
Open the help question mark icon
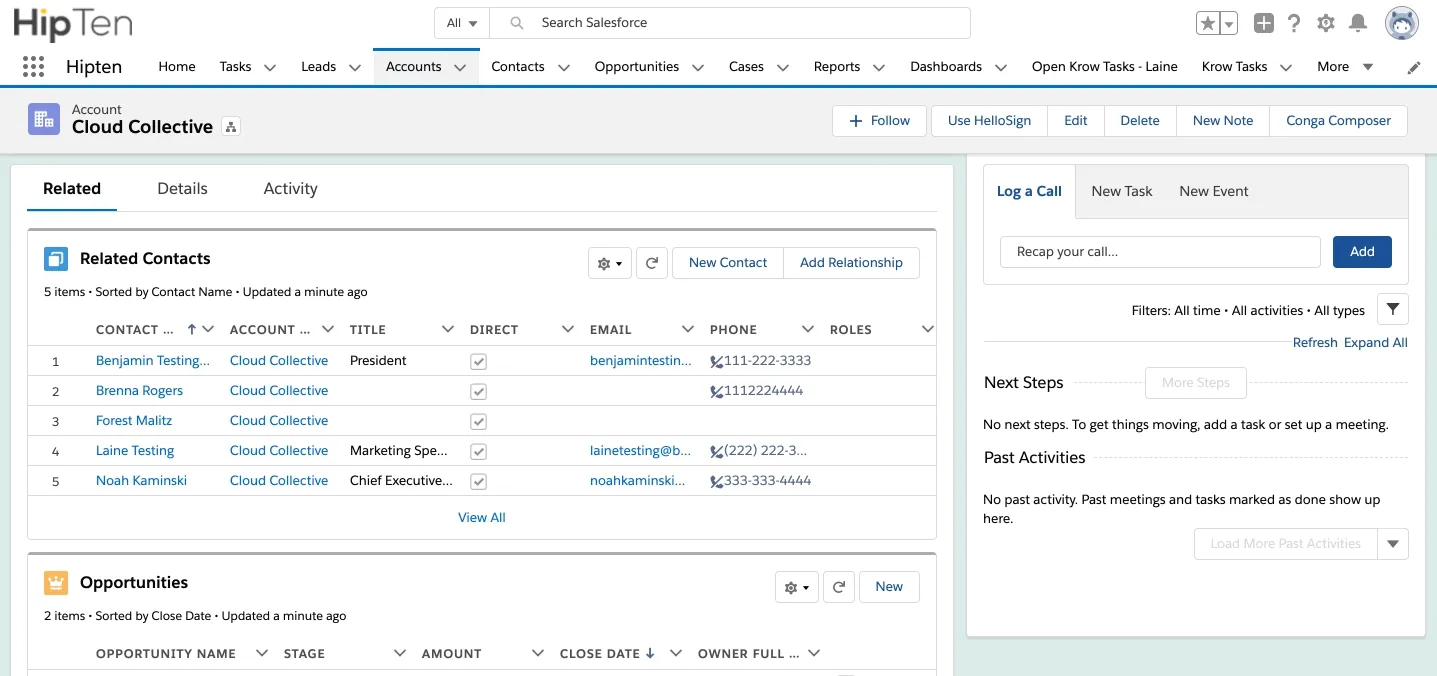[1294, 23]
